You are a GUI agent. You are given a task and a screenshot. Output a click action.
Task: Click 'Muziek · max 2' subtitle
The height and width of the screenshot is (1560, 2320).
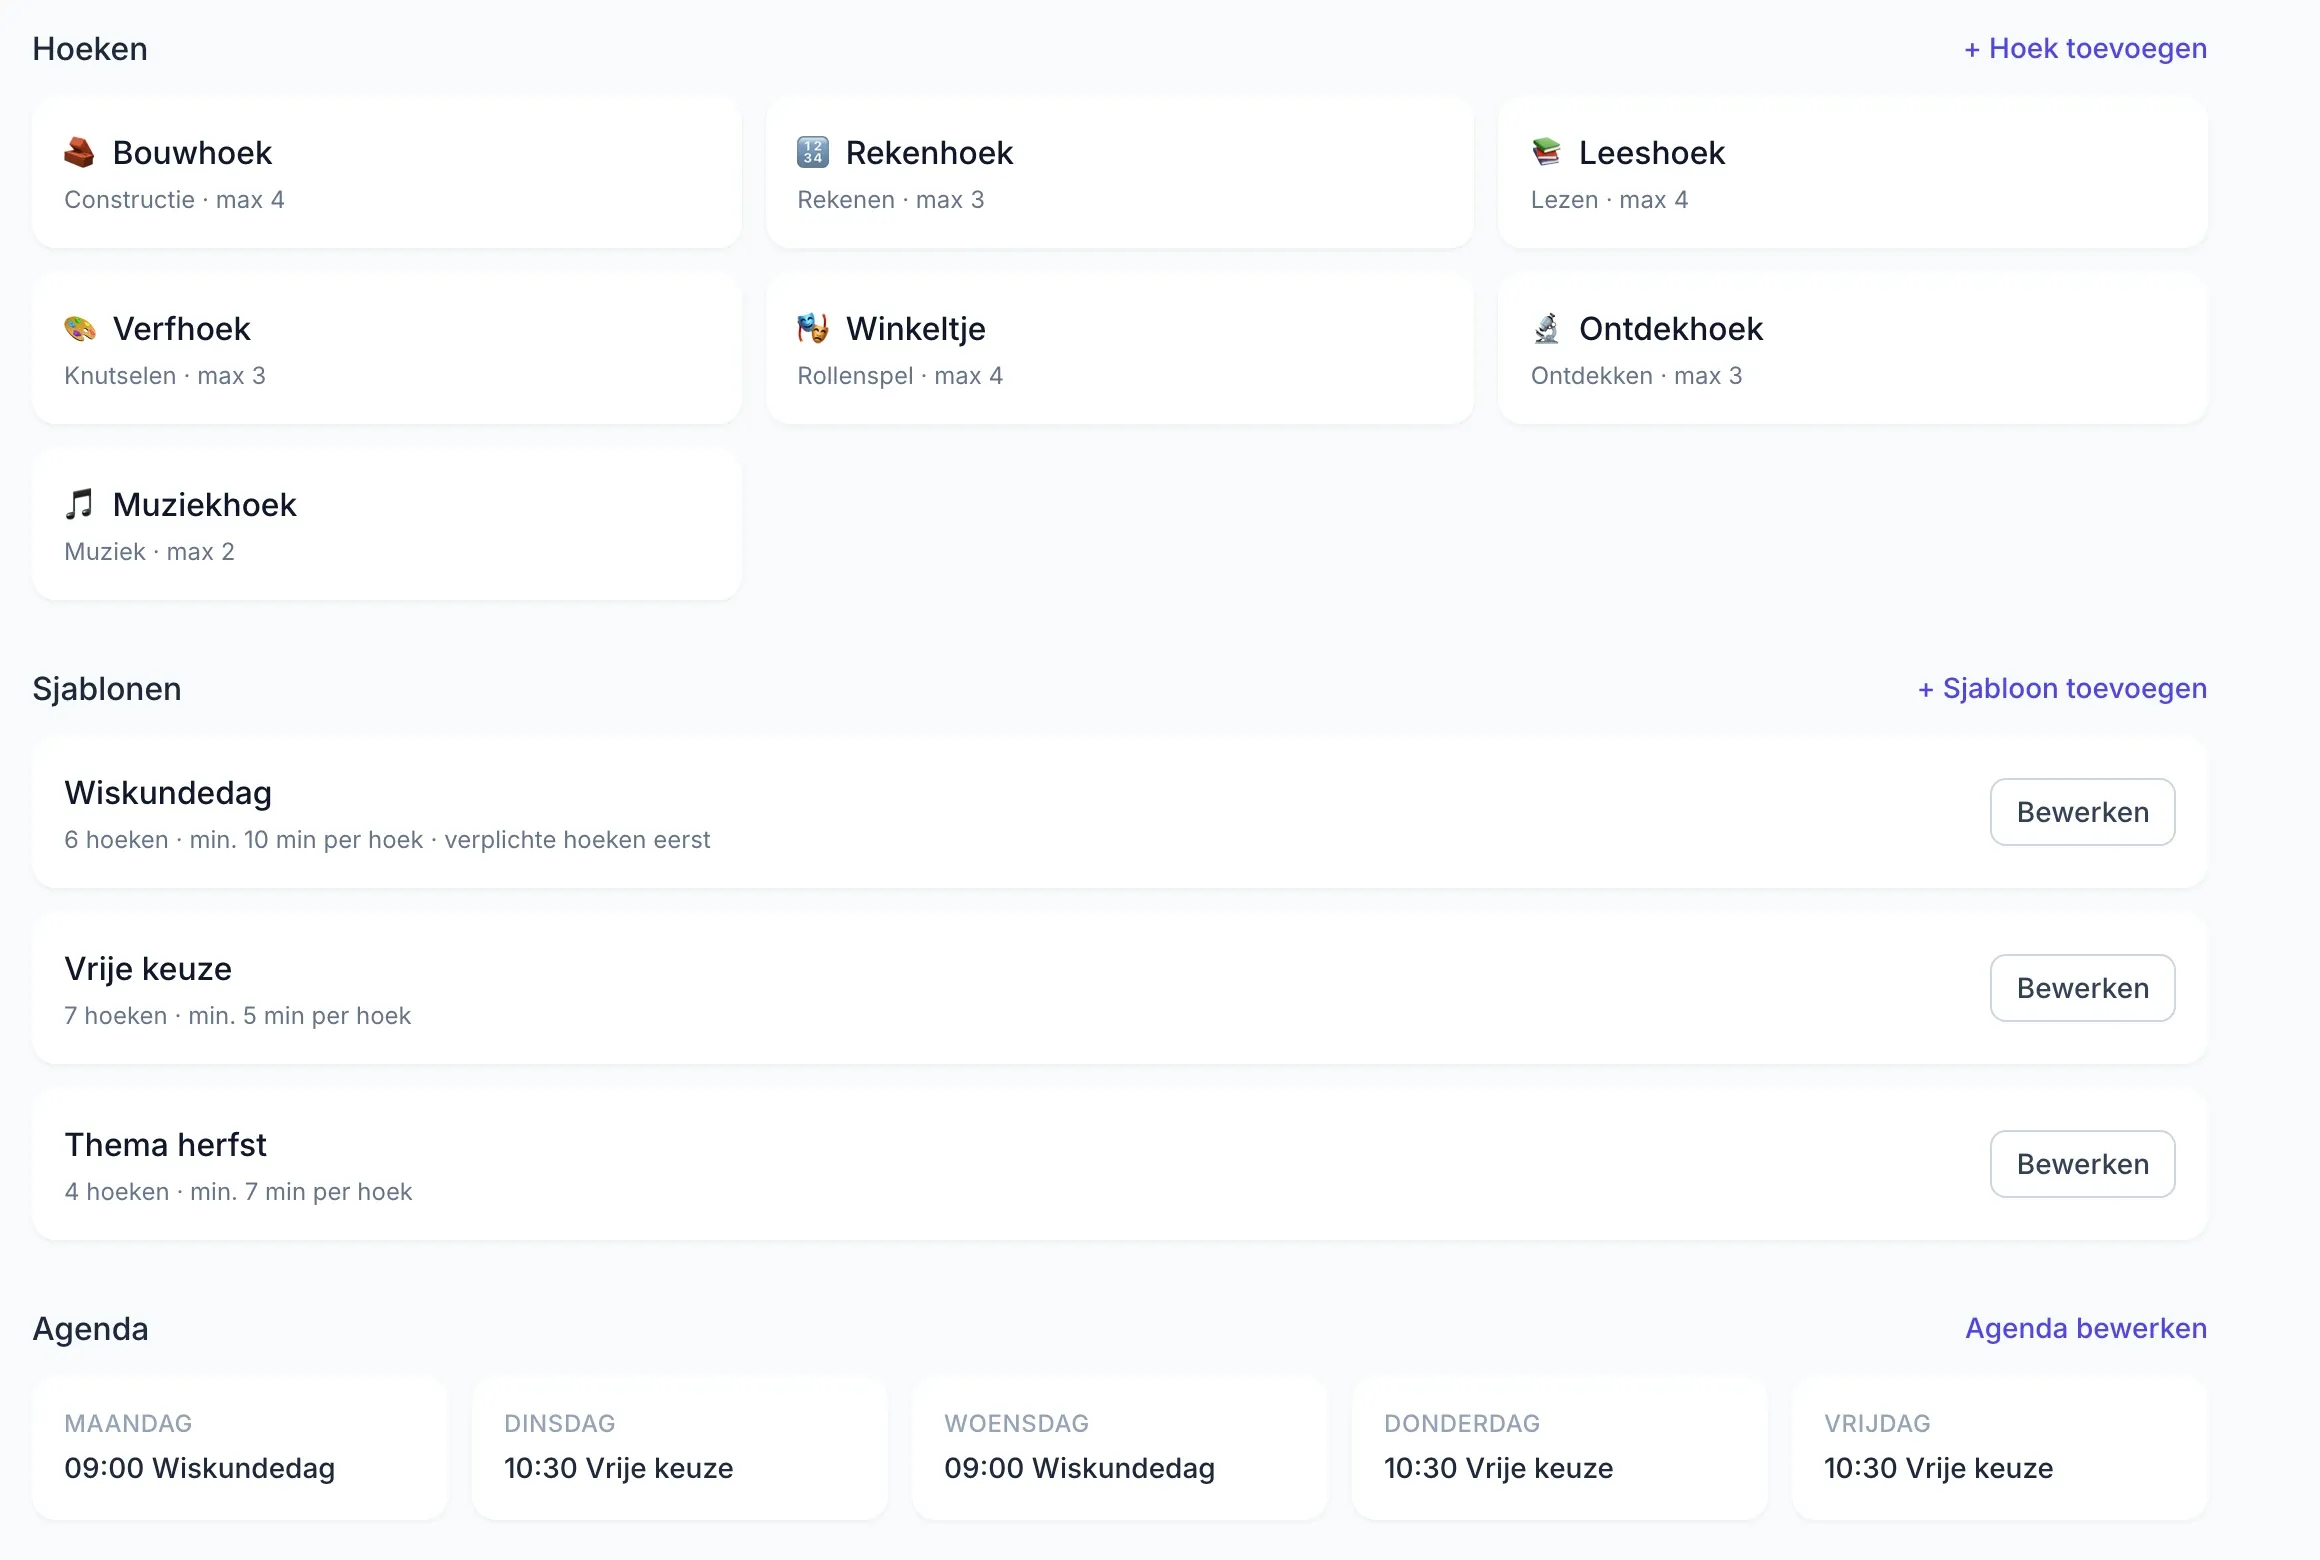pyautogui.click(x=149, y=552)
